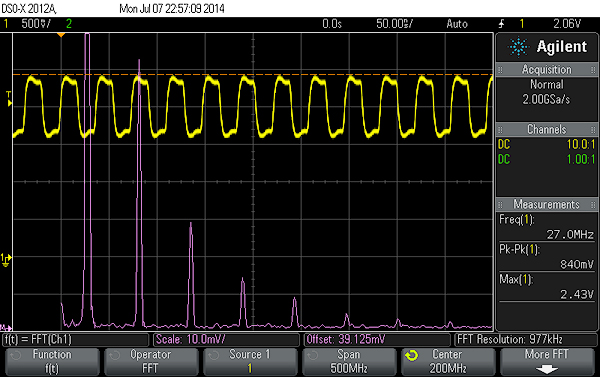Viewport: 600px width, 377px height.
Task: Open the Source 1 softkey selector
Action: click(x=250, y=362)
